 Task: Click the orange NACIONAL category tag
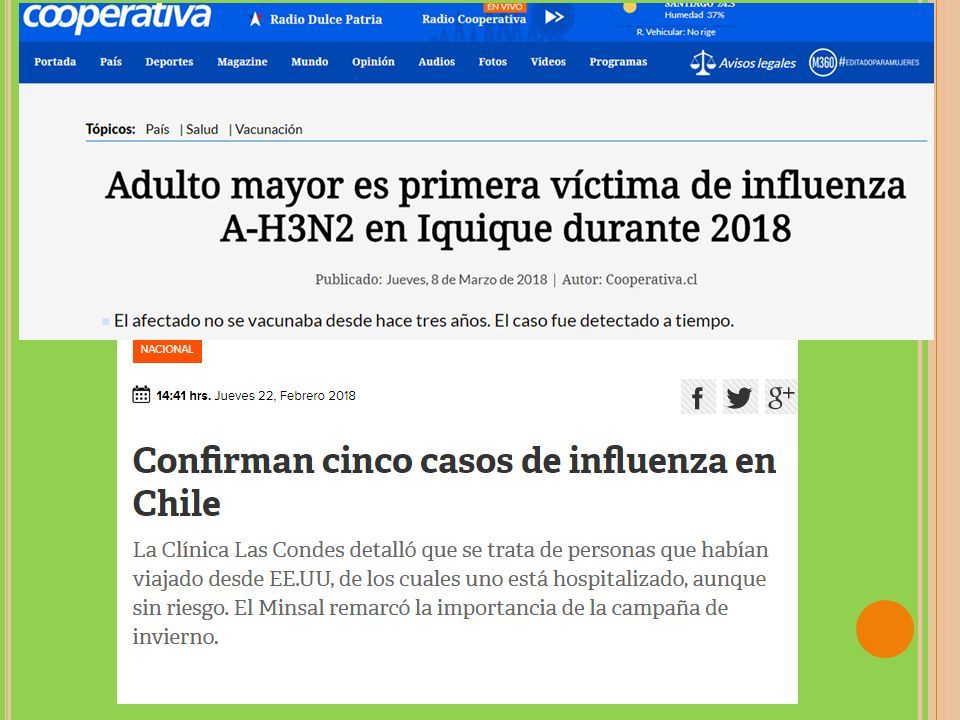167,350
